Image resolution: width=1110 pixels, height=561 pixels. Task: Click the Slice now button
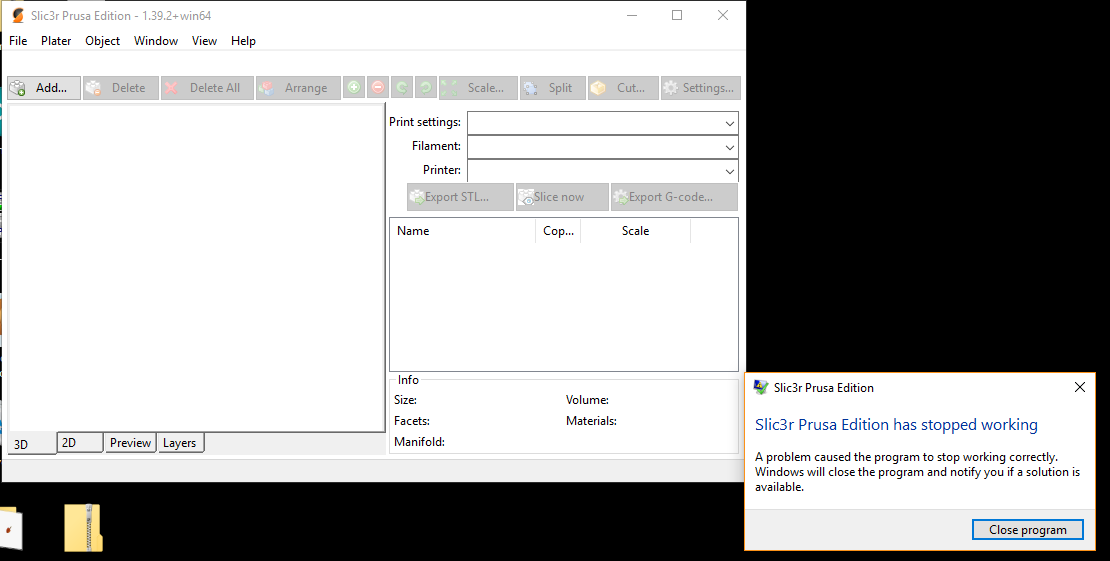[562, 197]
